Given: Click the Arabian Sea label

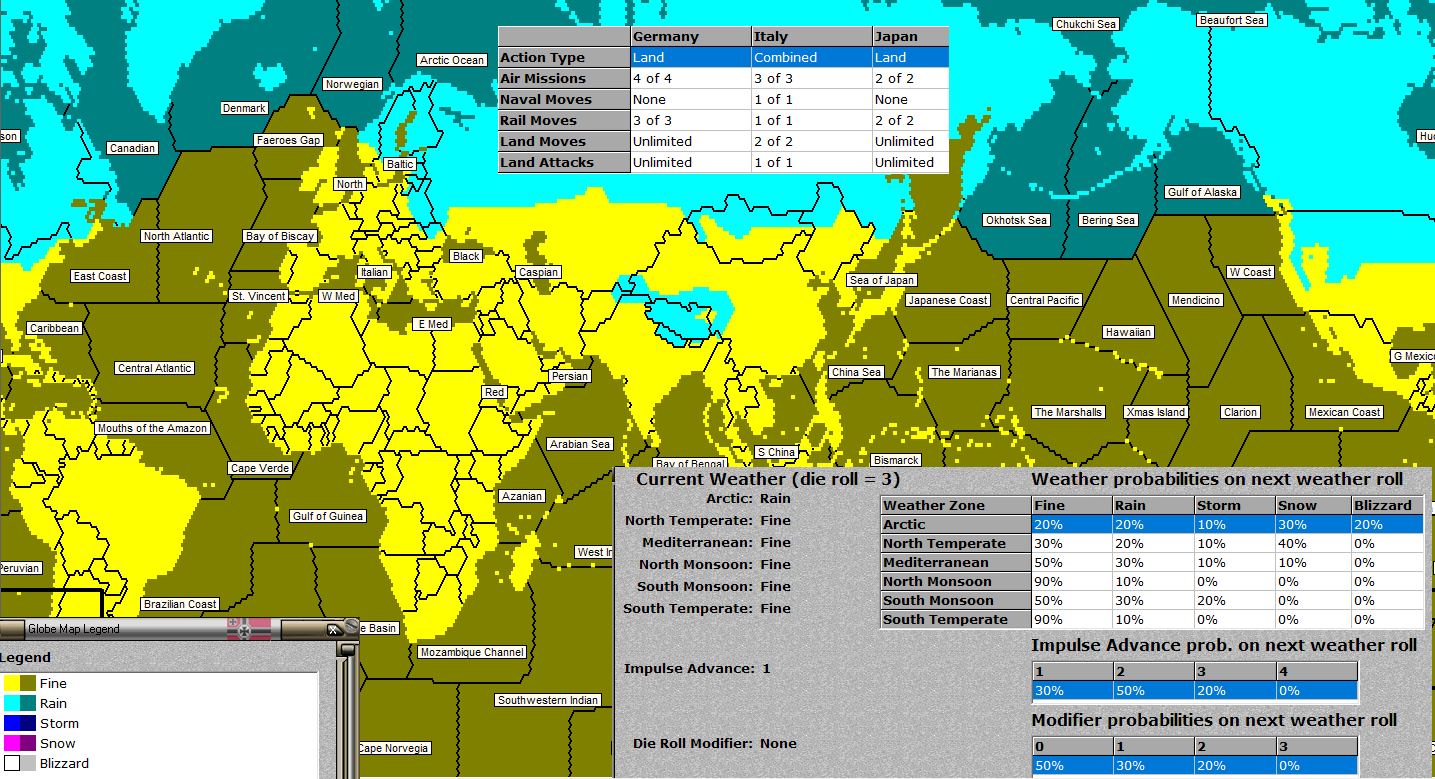Looking at the screenshot, I should click(x=580, y=444).
